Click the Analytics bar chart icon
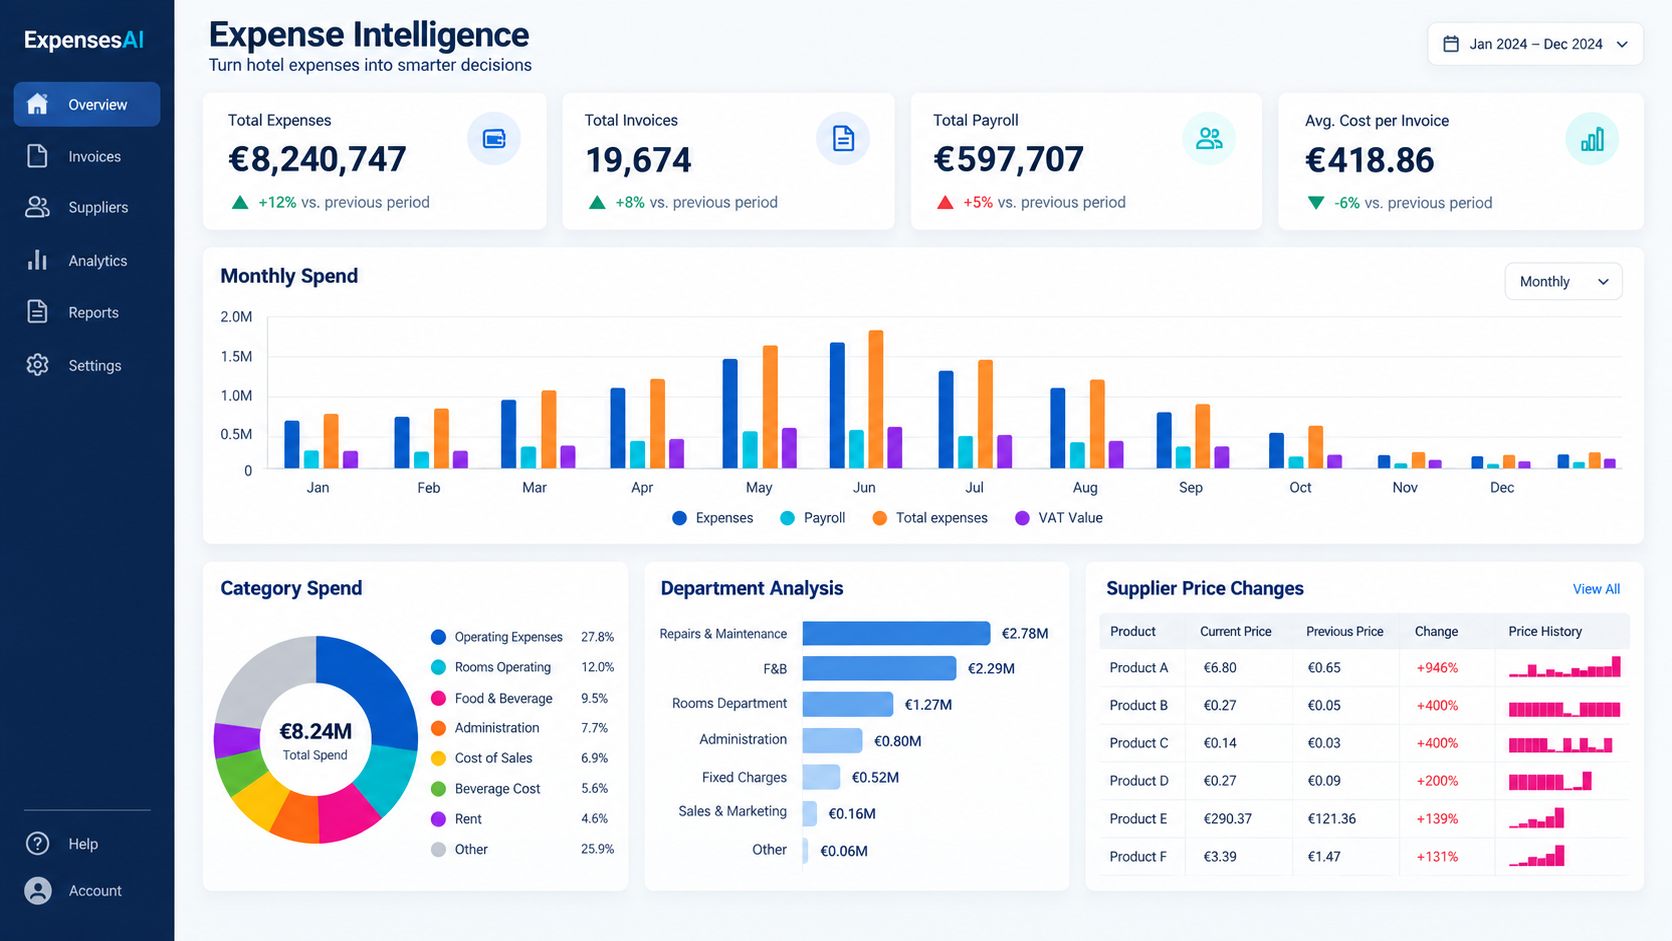This screenshot has height=941, width=1672. pos(37,260)
